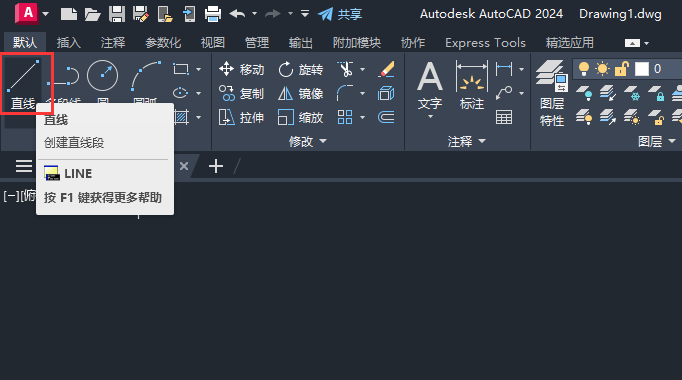The height and width of the screenshot is (380, 682).
Task: Expand the Layers (图层) panel
Action: [657, 141]
